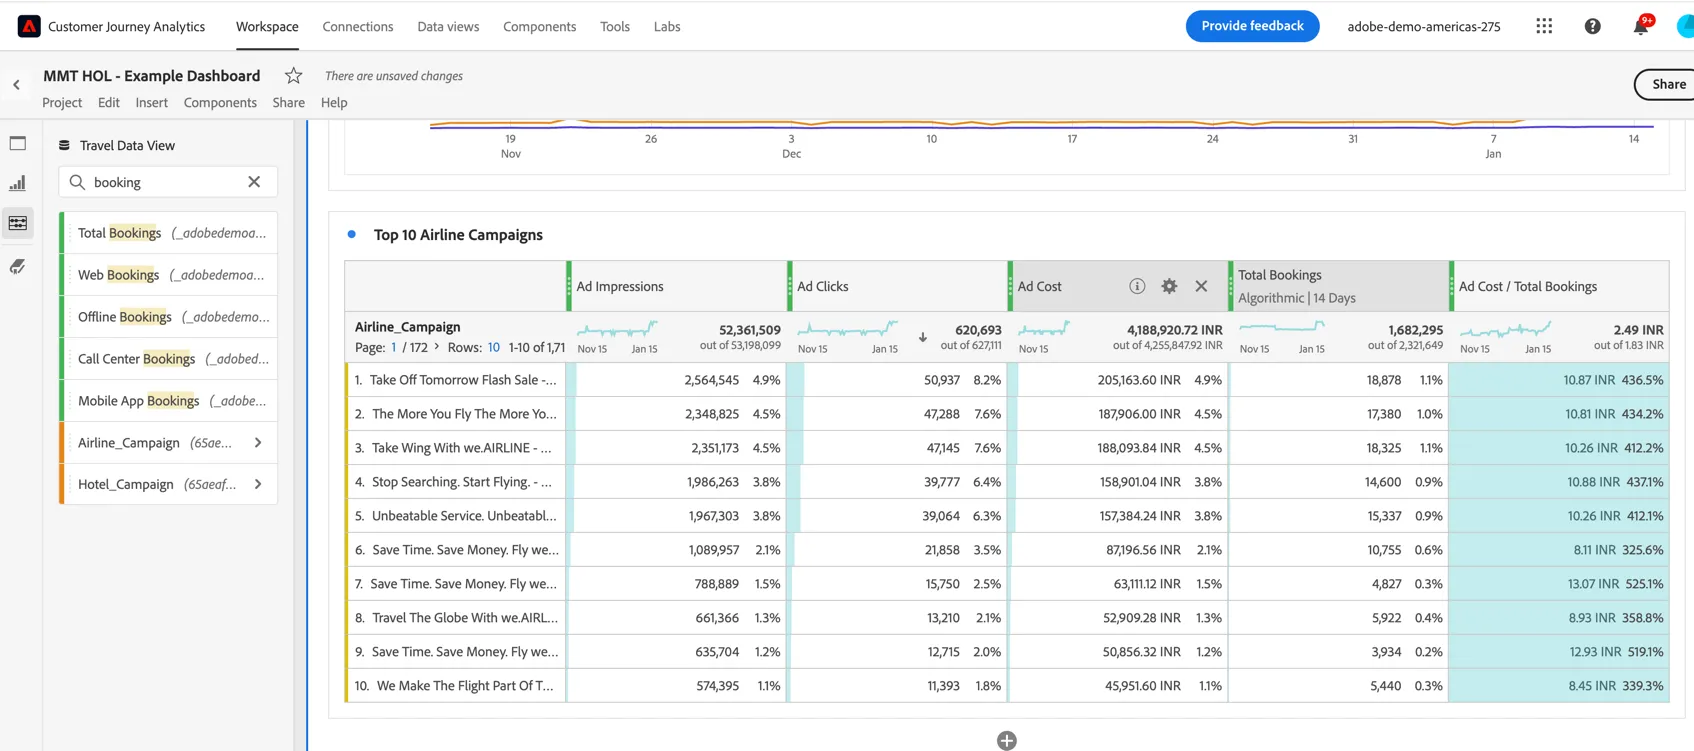Open the Insert menu
Image resolution: width=1694 pixels, height=751 pixels.
152,102
